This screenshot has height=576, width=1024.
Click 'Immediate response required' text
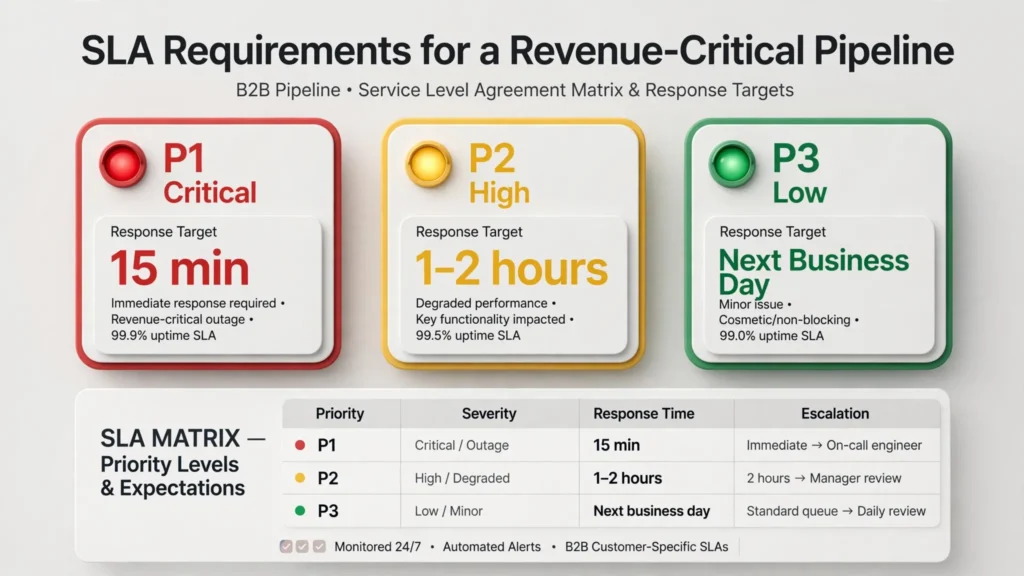click(193, 303)
